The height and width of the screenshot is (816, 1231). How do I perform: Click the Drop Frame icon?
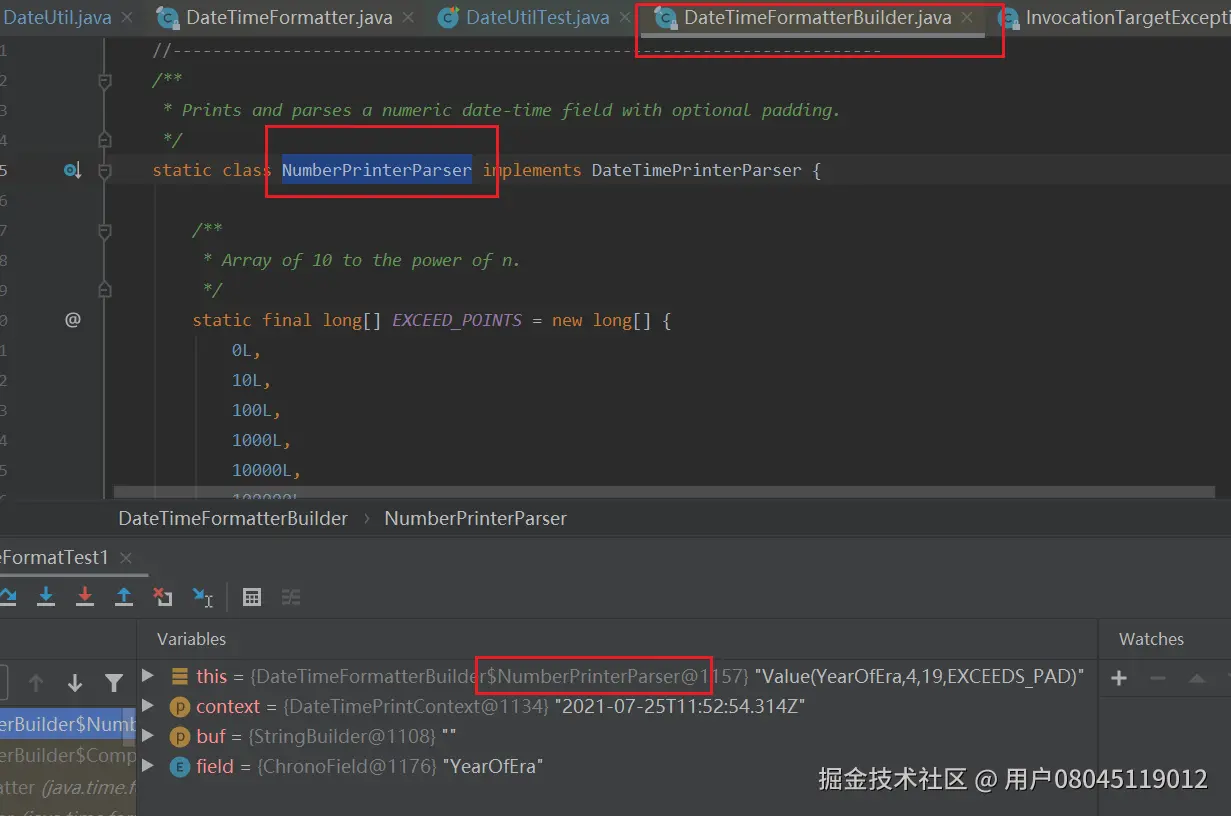click(163, 597)
